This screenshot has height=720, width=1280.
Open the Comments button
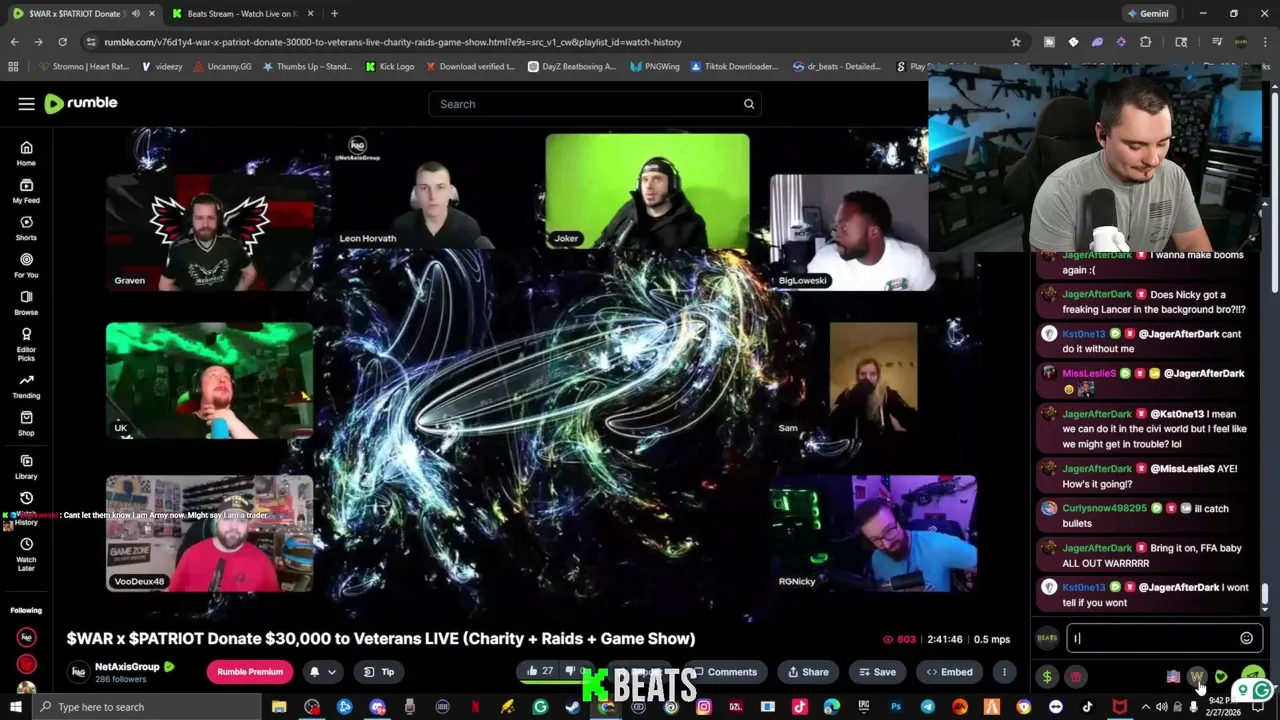tap(726, 672)
